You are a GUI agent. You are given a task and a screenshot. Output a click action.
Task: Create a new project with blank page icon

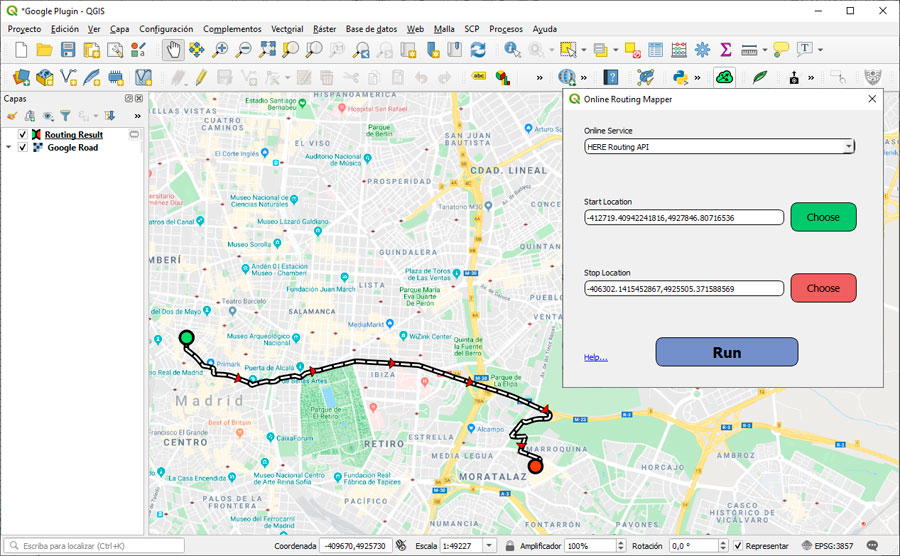point(21,50)
